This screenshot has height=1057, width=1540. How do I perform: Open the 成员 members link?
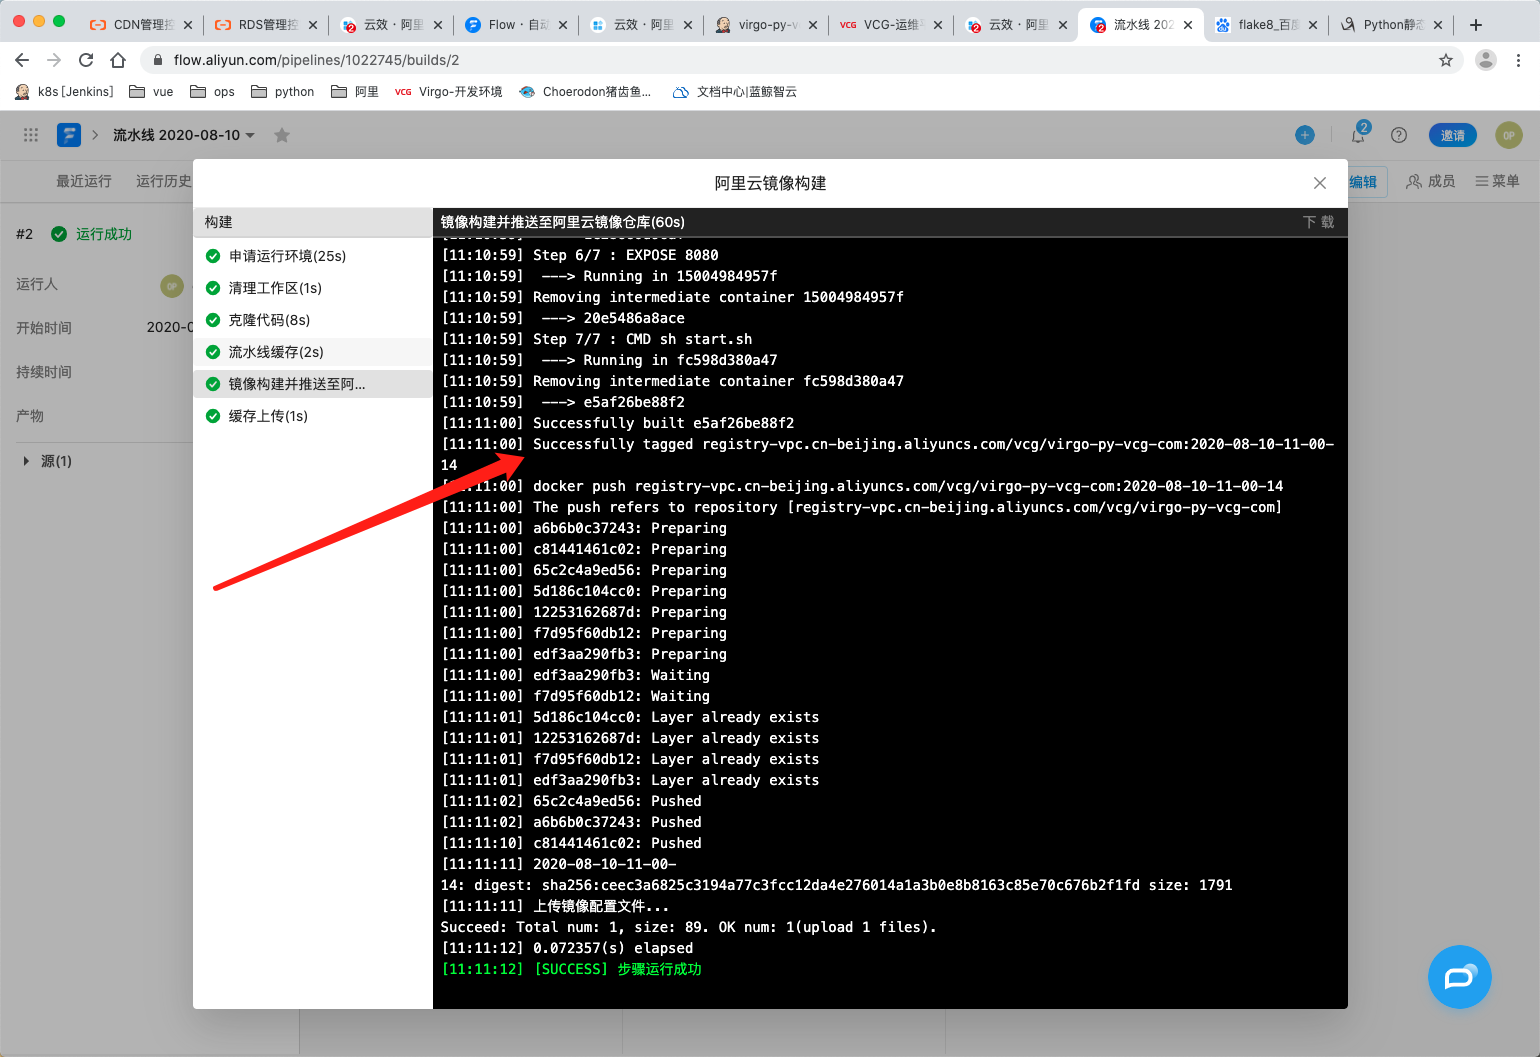click(x=1431, y=181)
